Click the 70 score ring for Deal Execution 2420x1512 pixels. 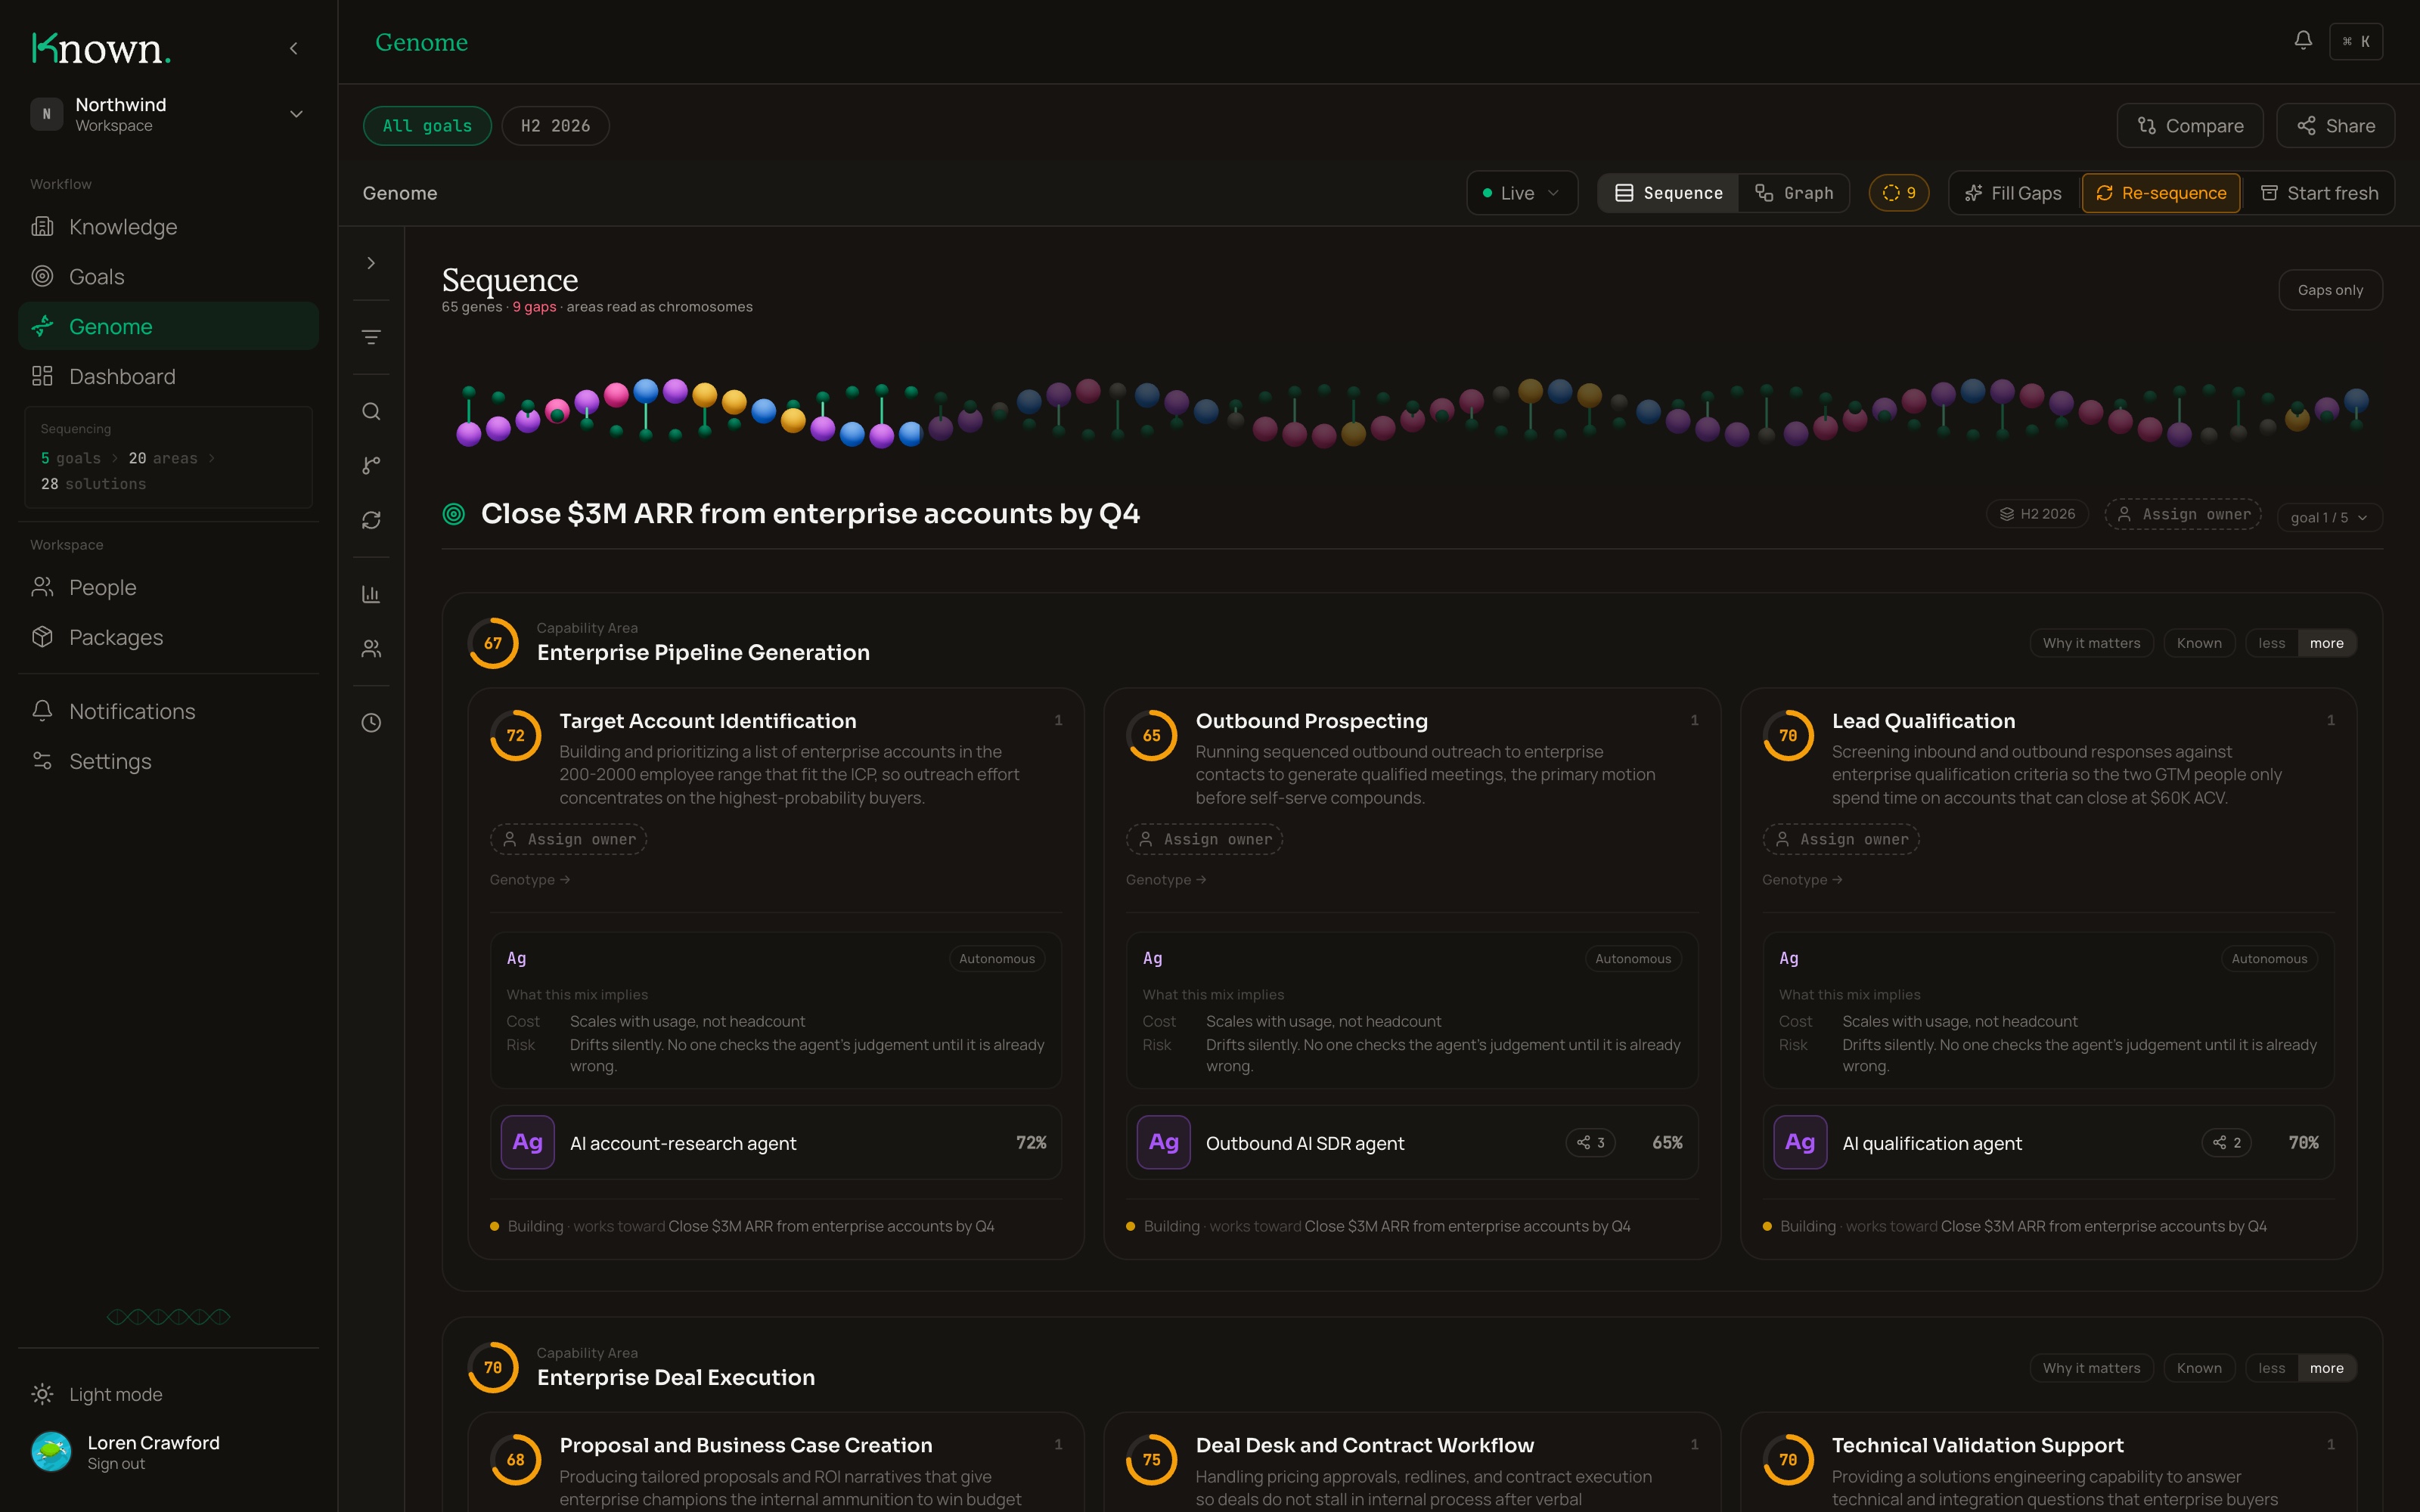click(493, 1368)
